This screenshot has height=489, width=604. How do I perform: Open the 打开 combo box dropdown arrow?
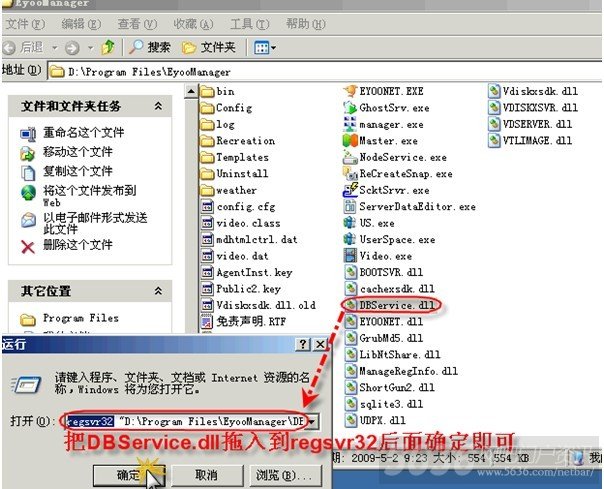(312, 422)
